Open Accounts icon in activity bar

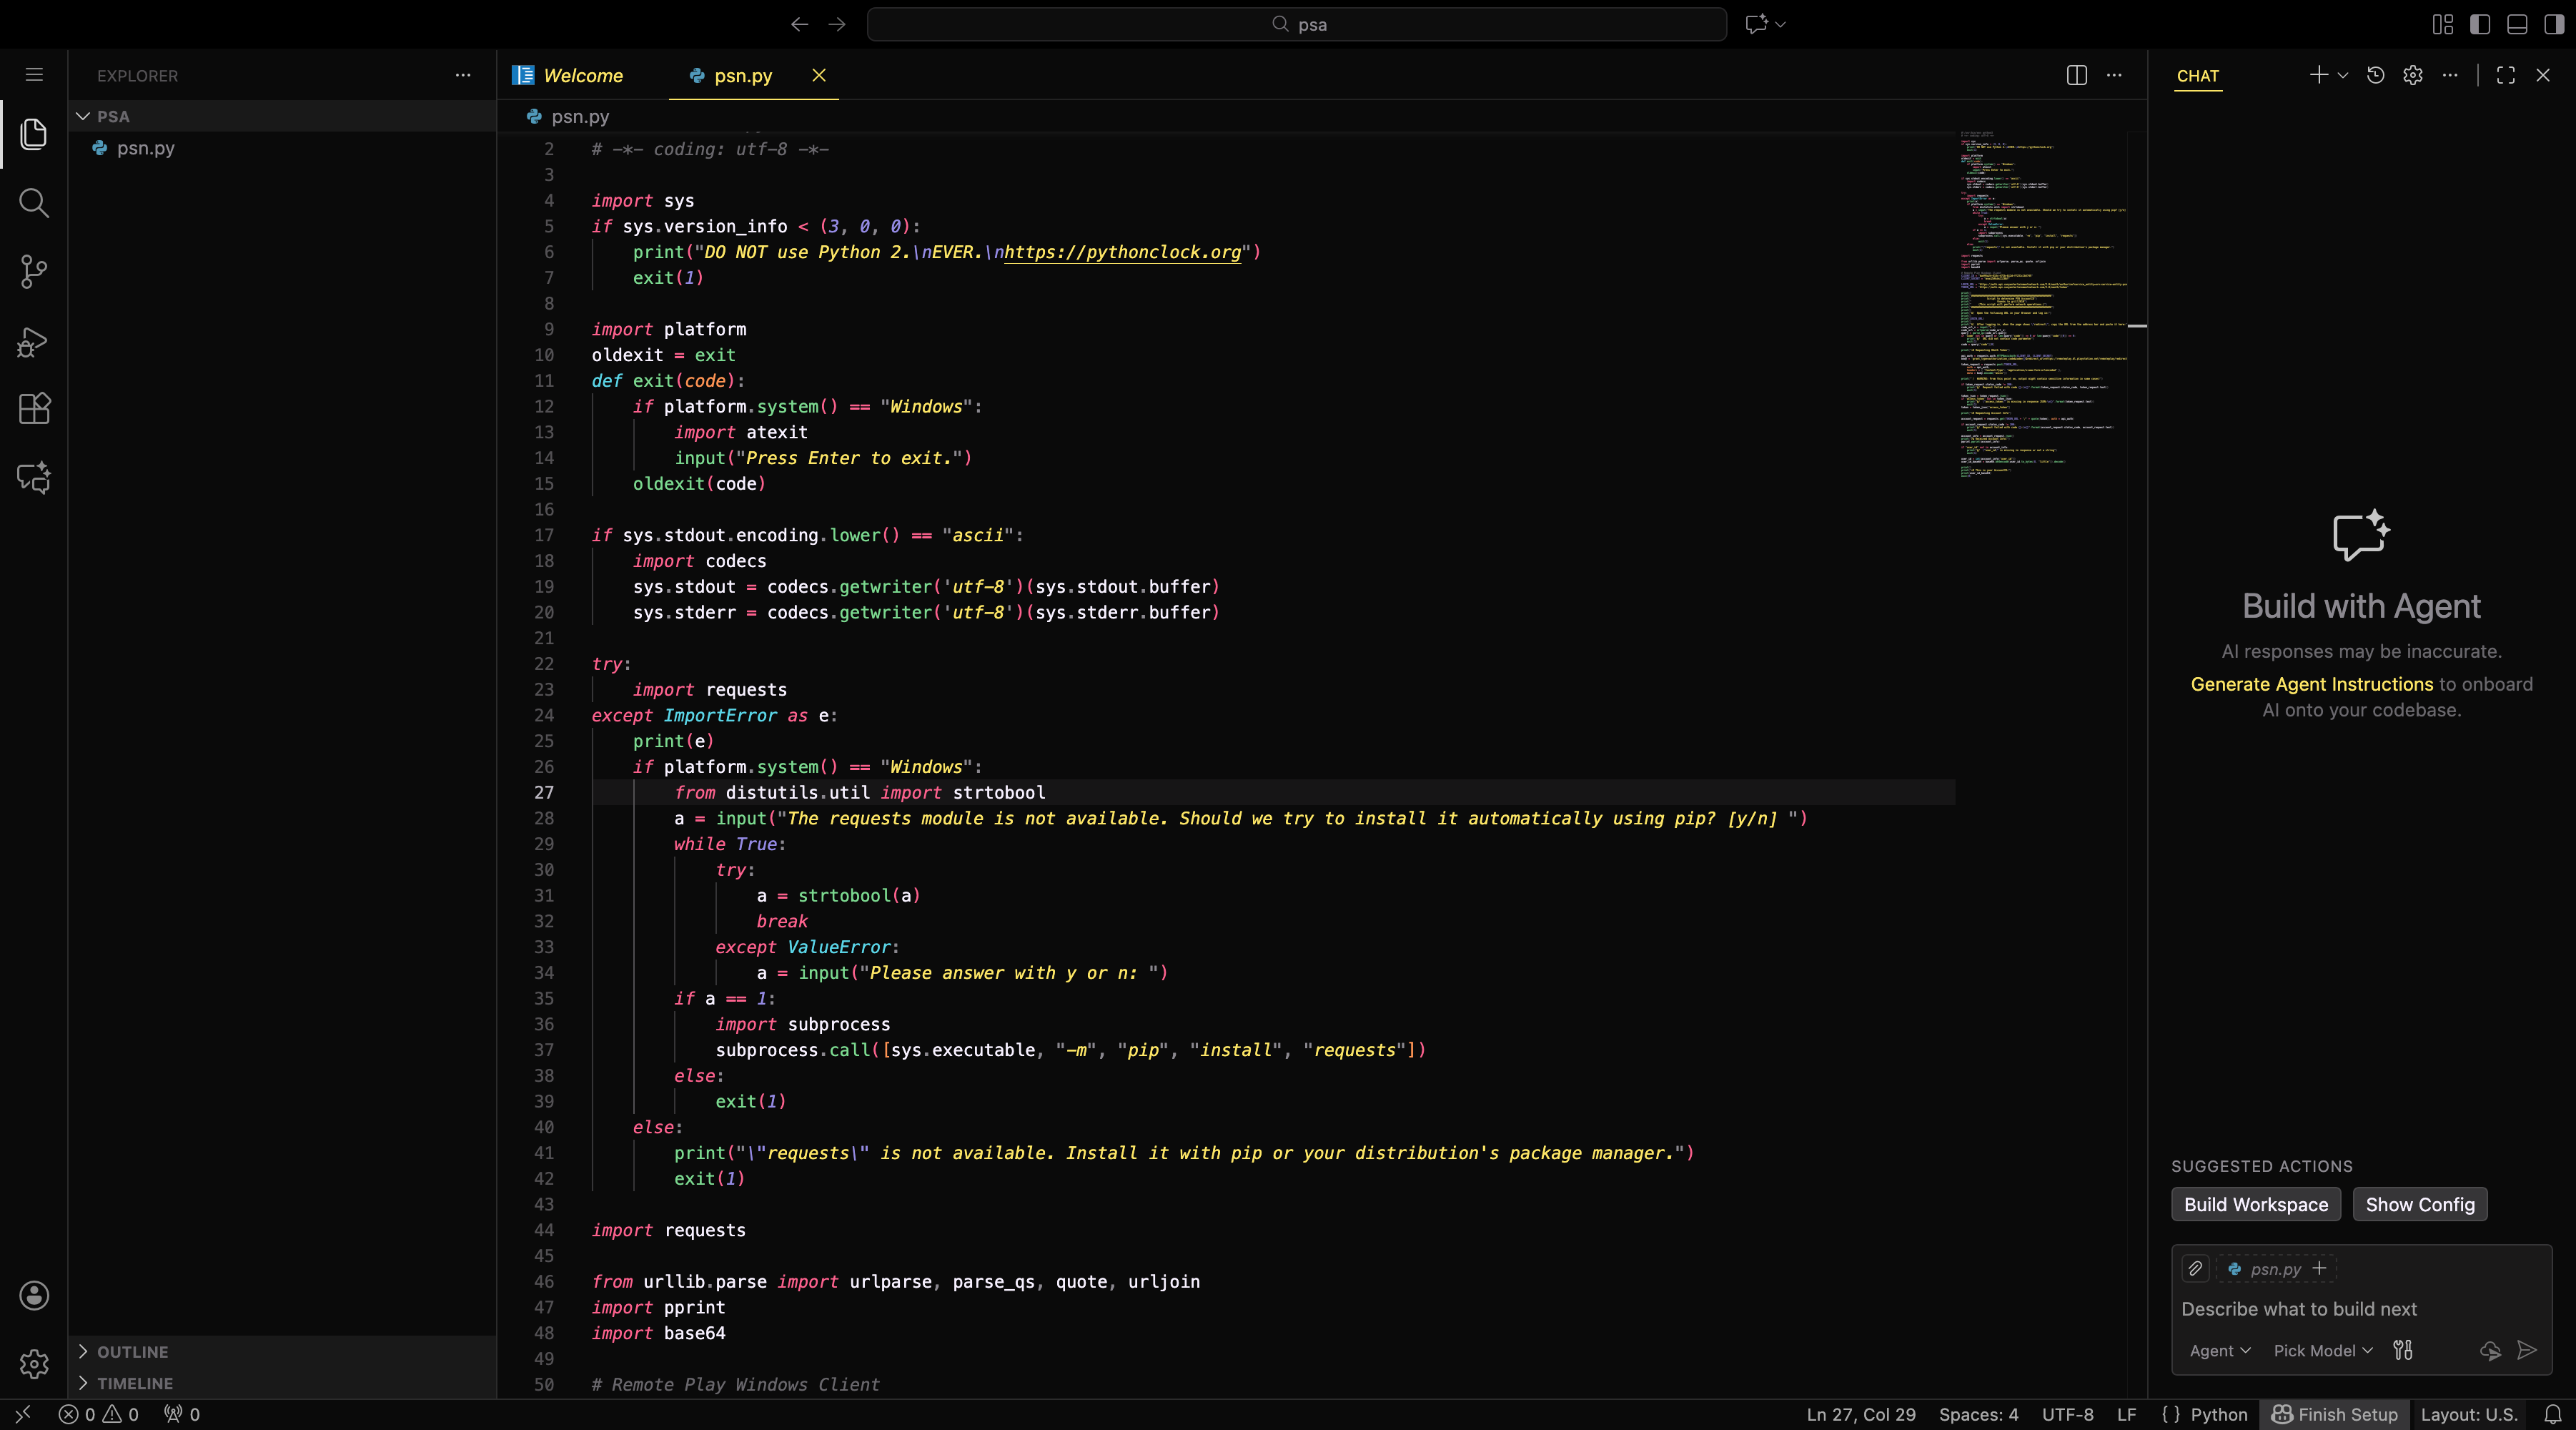pos(34,1295)
